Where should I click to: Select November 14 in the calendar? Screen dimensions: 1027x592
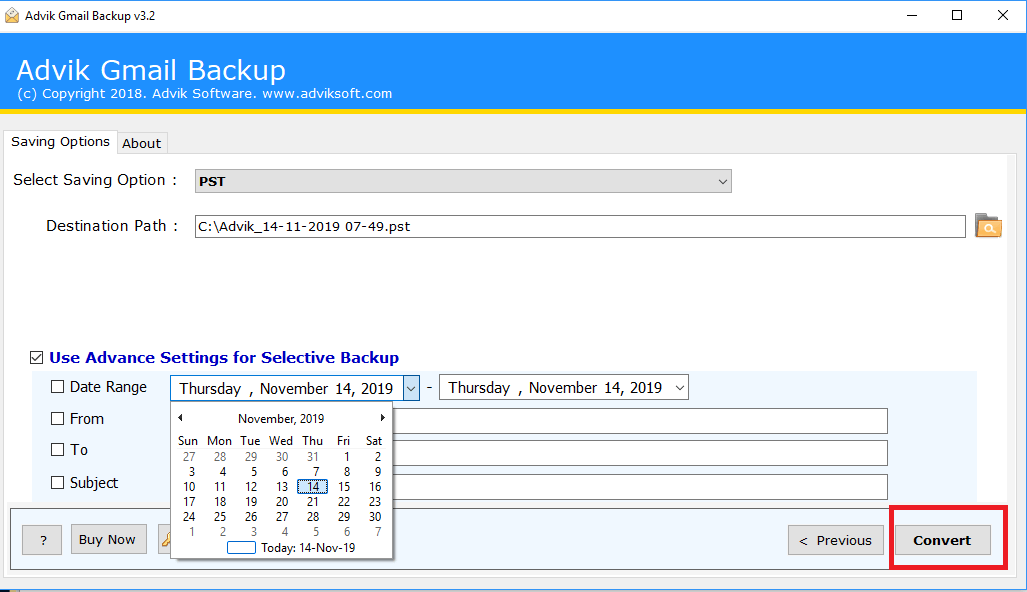pos(313,487)
